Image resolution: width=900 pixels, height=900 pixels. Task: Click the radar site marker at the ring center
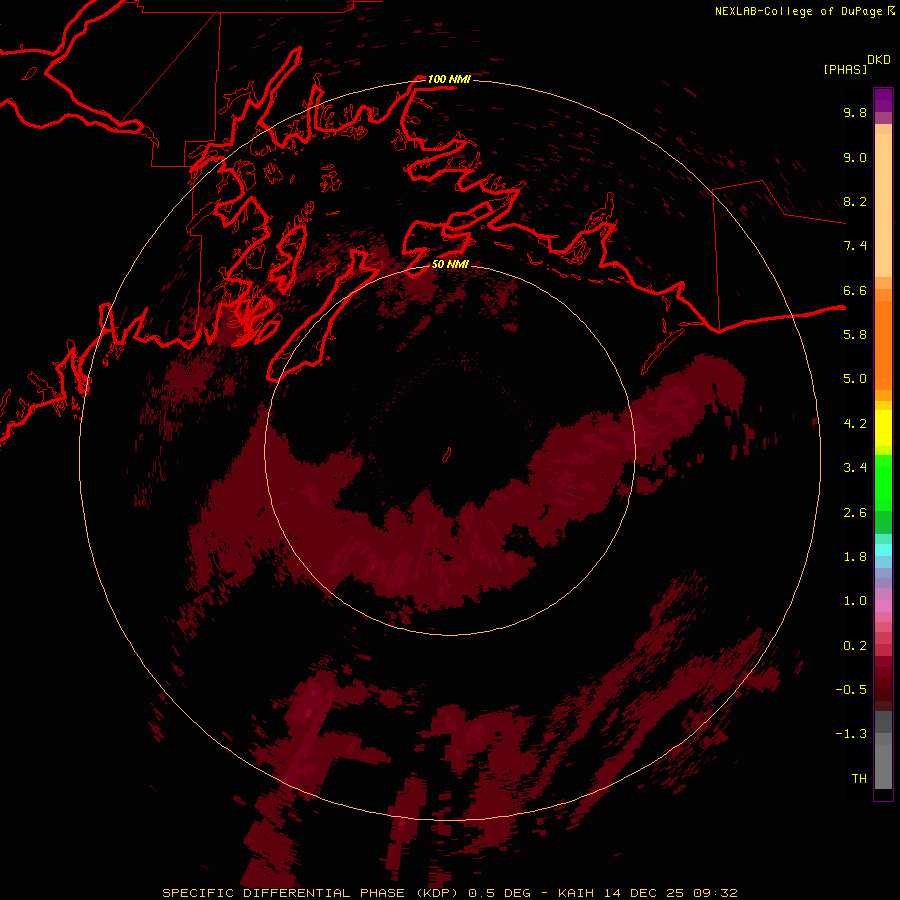447,455
